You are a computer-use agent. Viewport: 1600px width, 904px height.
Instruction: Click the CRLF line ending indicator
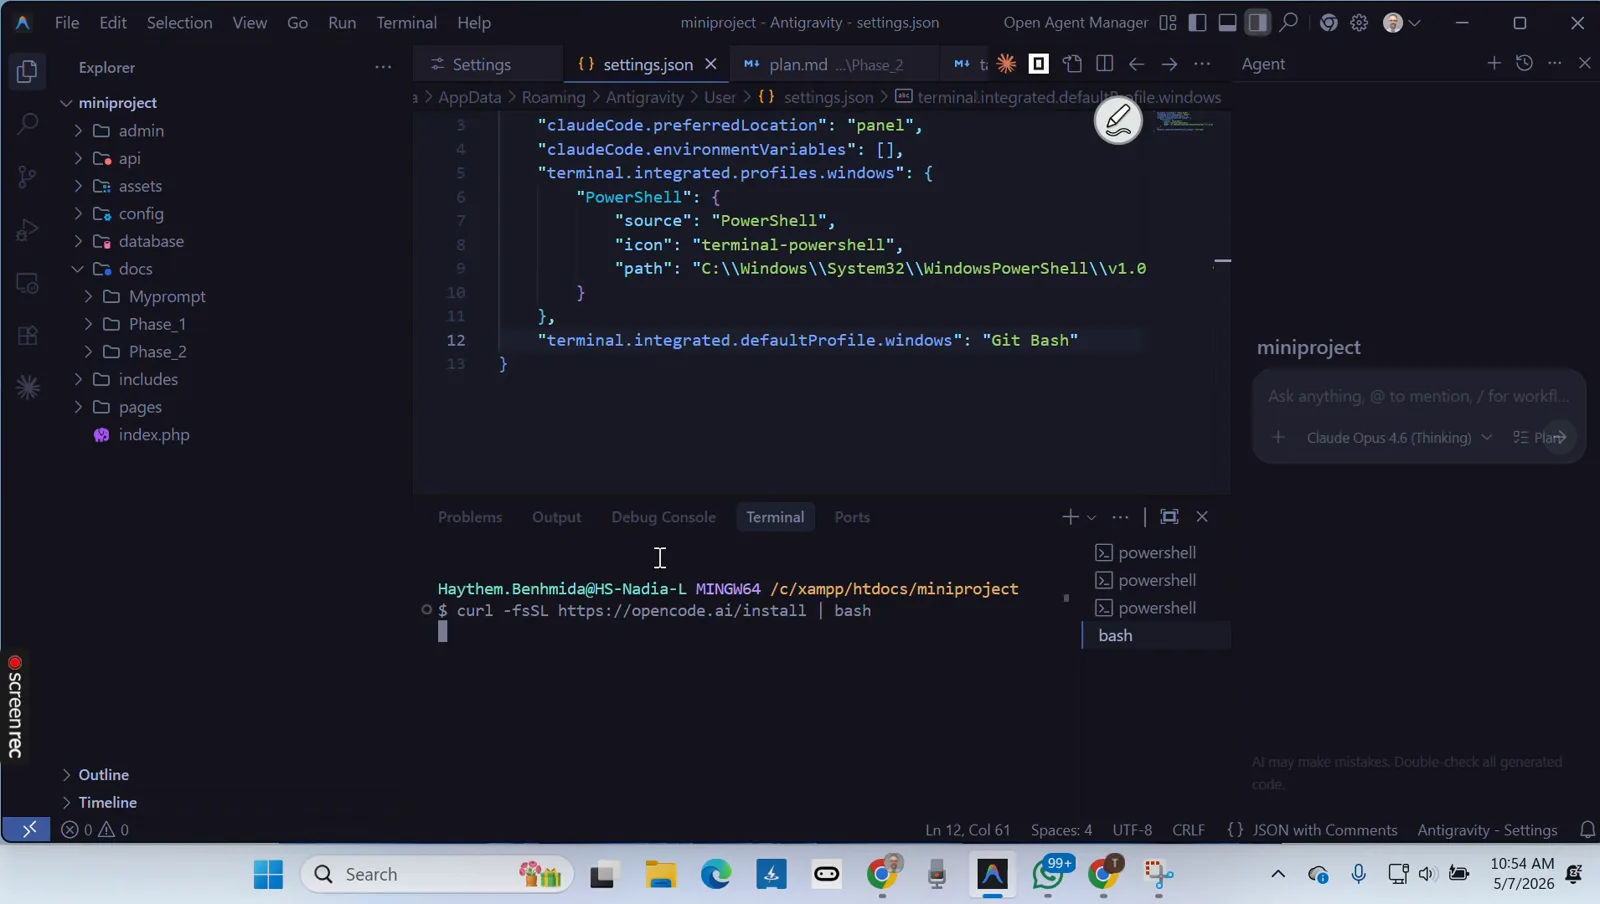pos(1188,830)
